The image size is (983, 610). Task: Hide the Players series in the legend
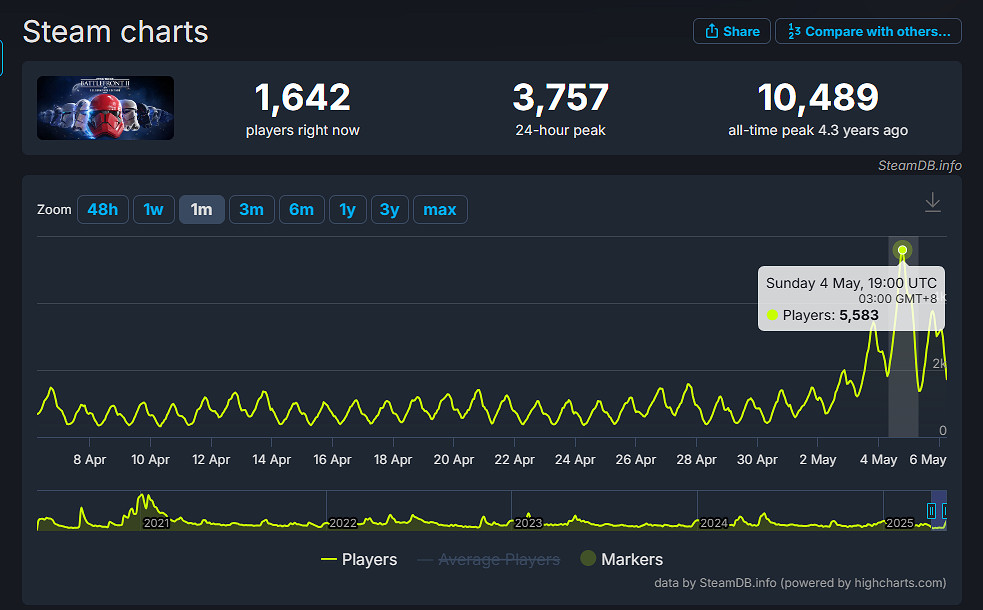(359, 559)
